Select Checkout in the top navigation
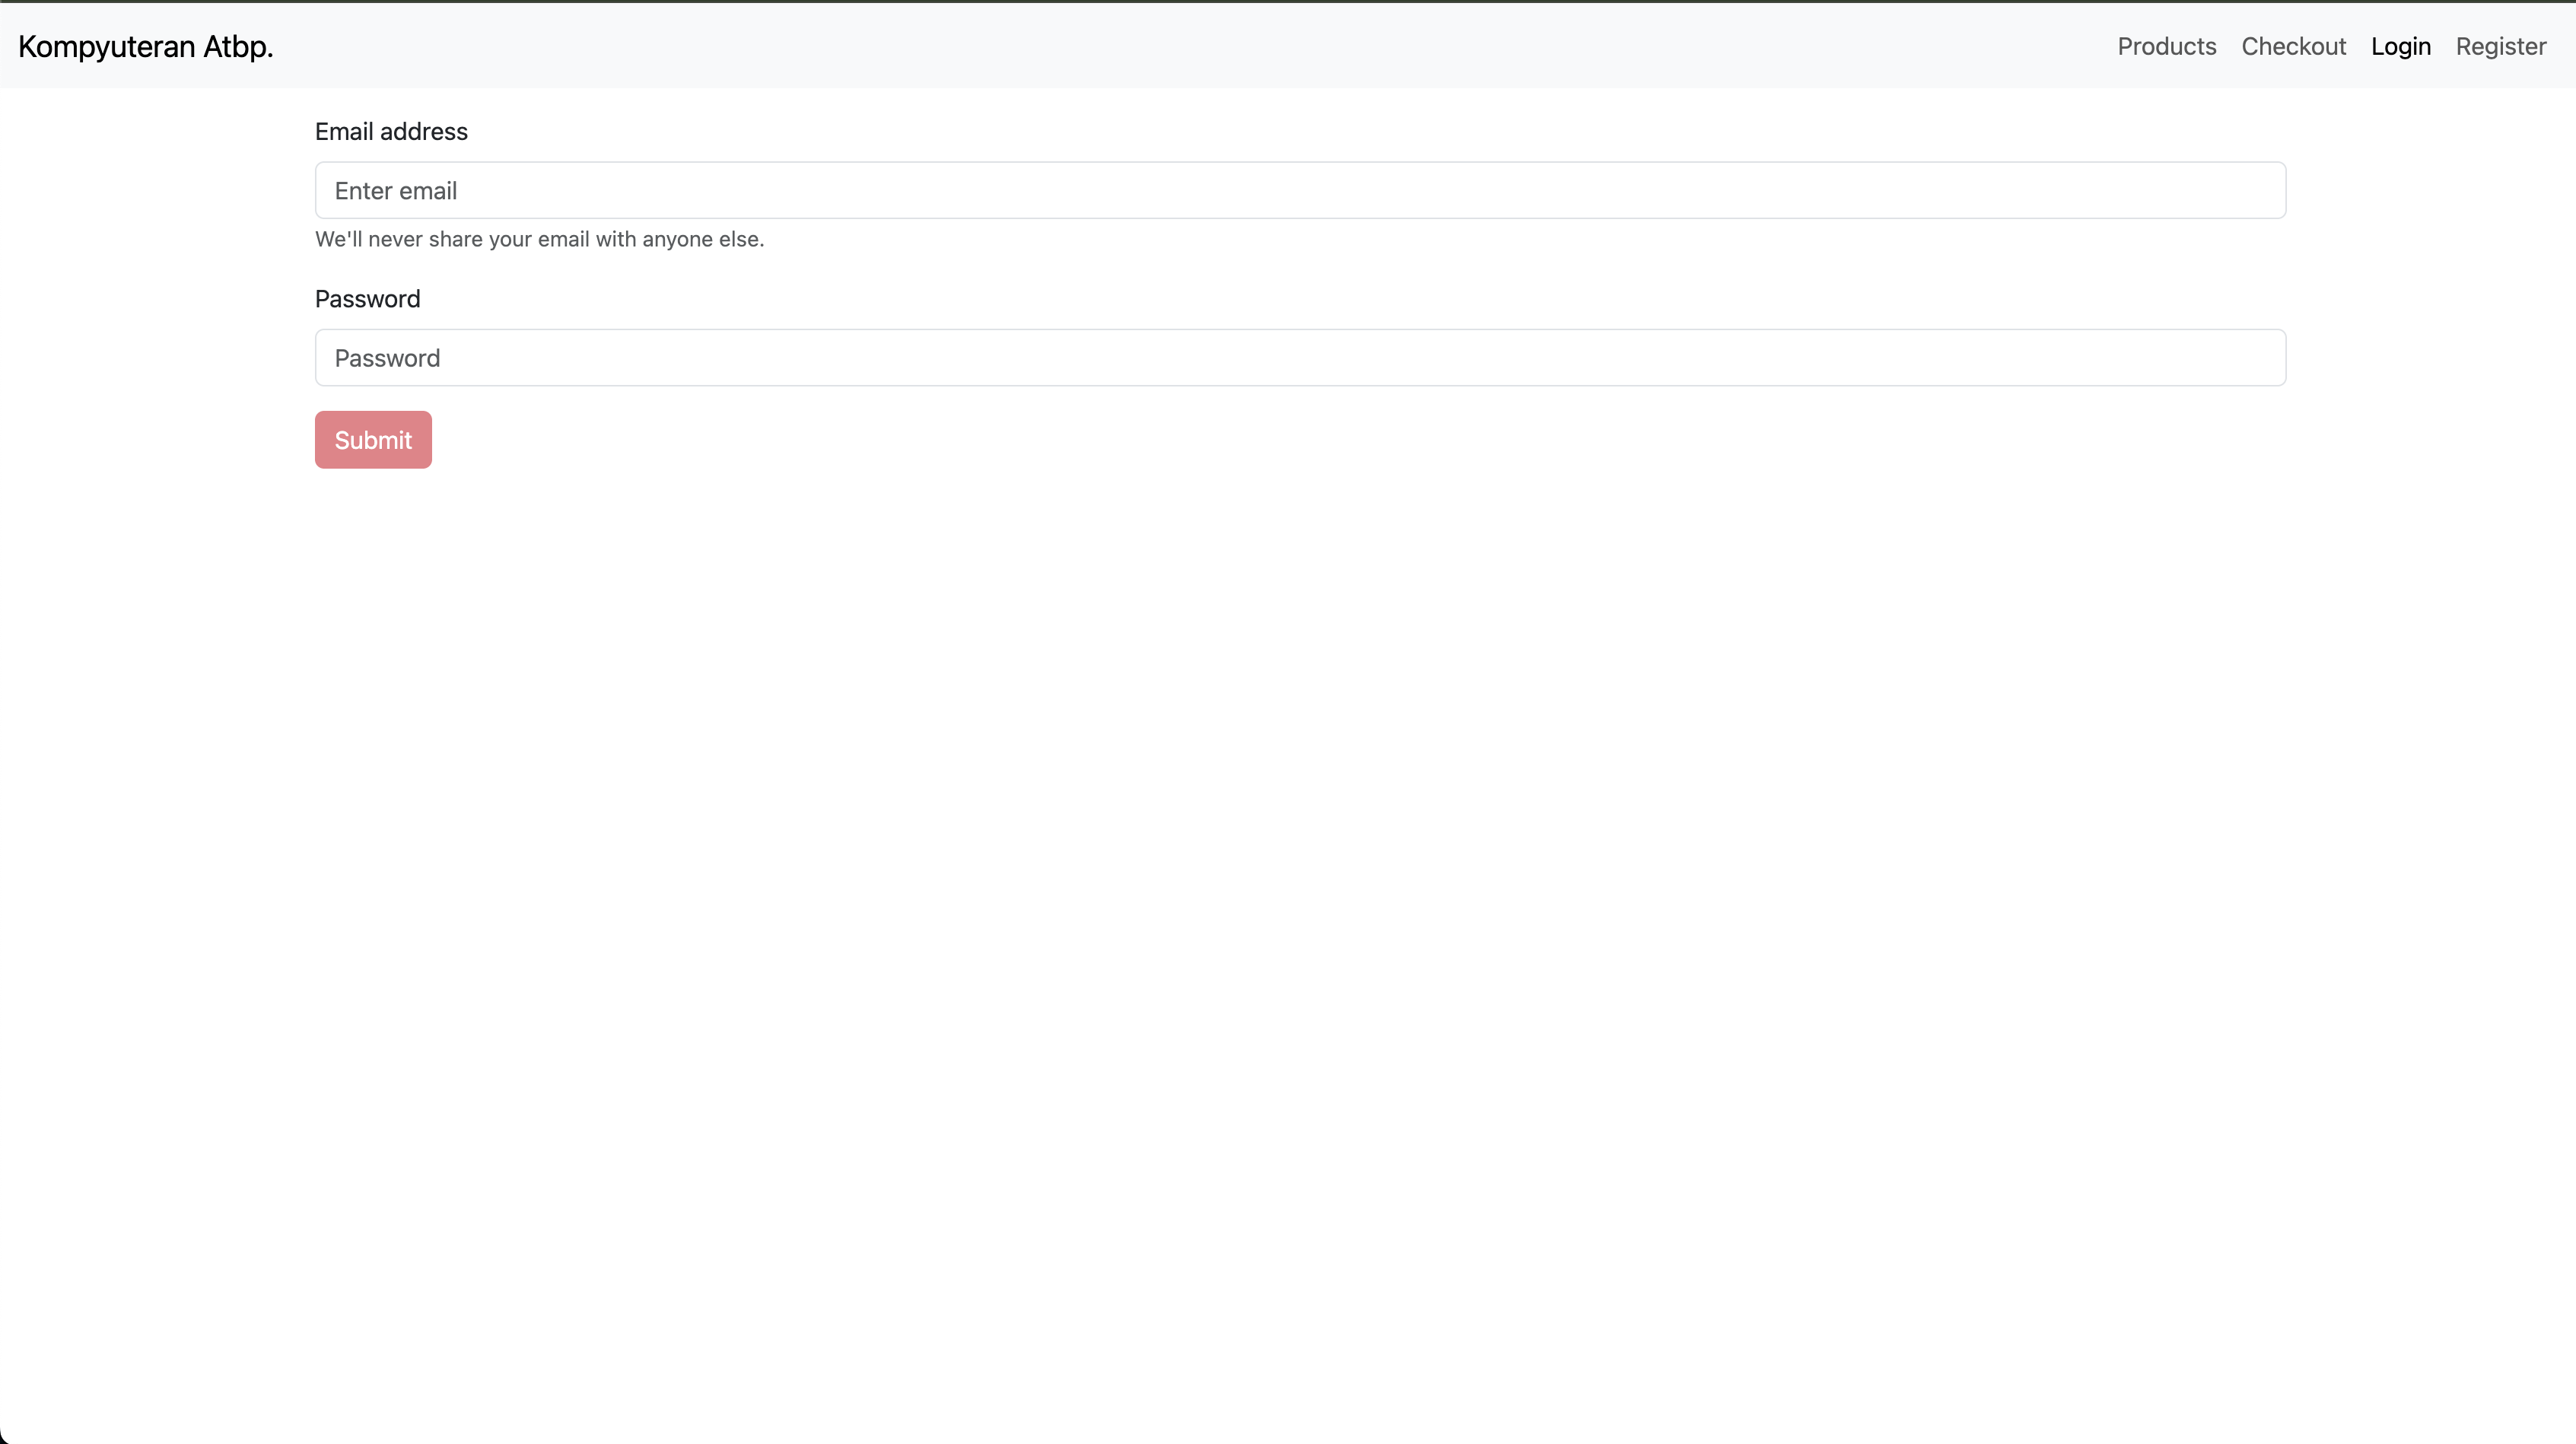The width and height of the screenshot is (2576, 1444). 2293,46
